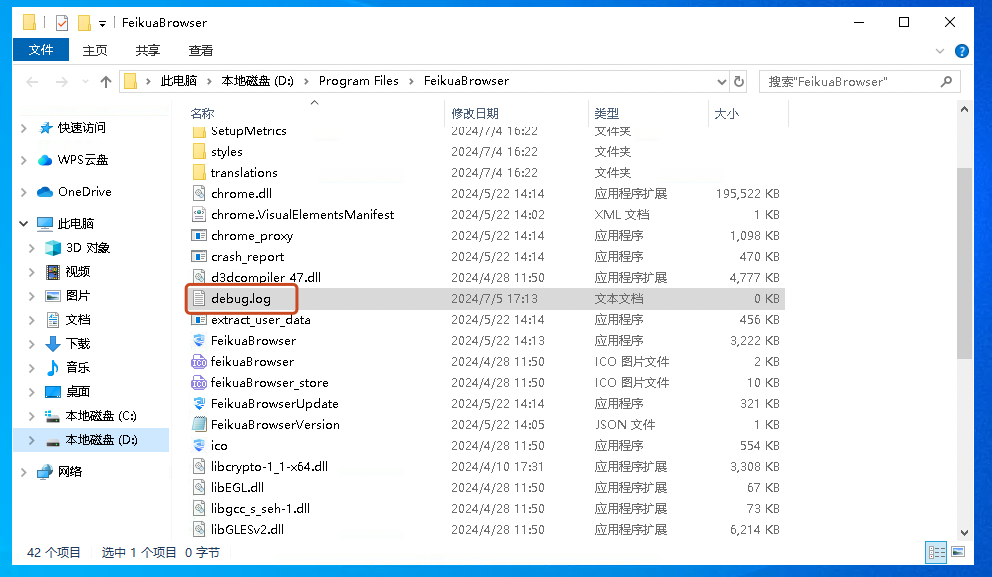Screen dimensions: 992x577
Task: Click the Up directory arrow
Action: (106, 81)
